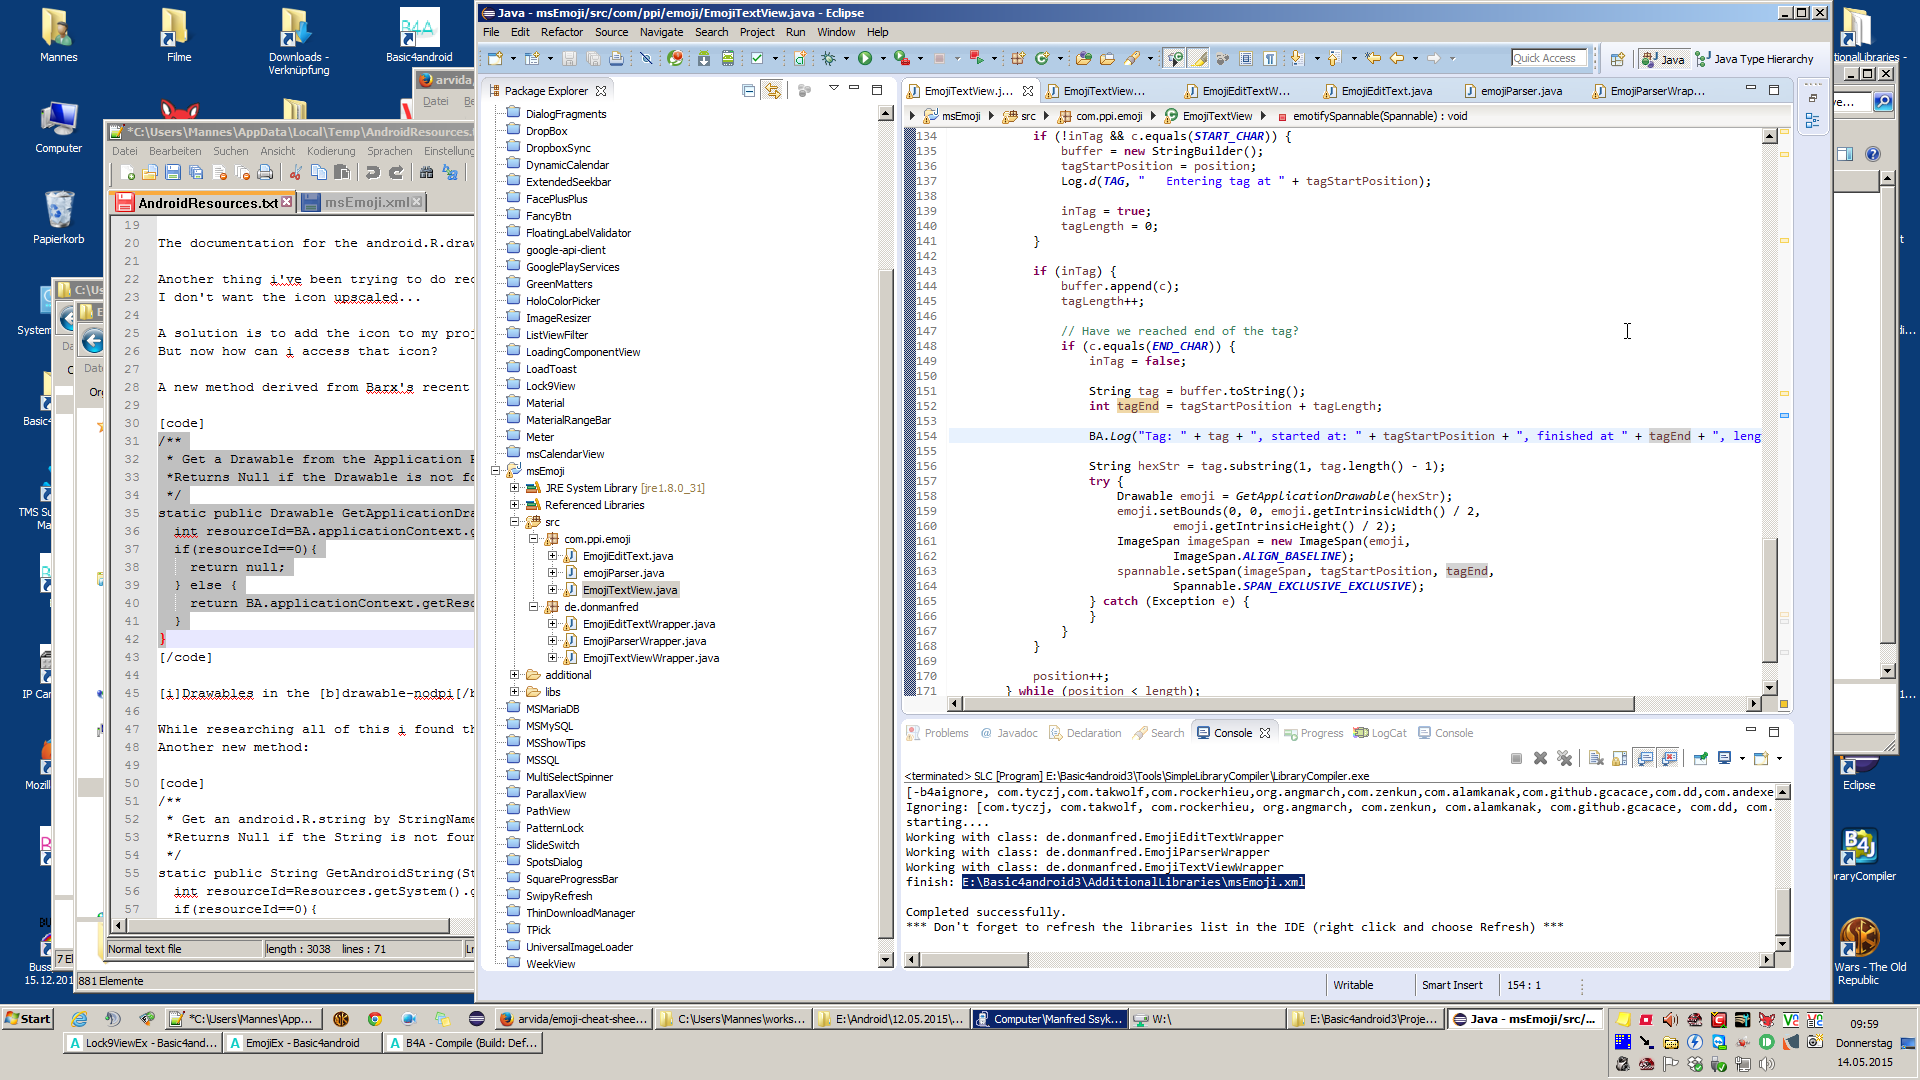1920x1080 pixels.
Task: Toggle Mark Occurrences in the toolbar
Action: (x=1199, y=59)
